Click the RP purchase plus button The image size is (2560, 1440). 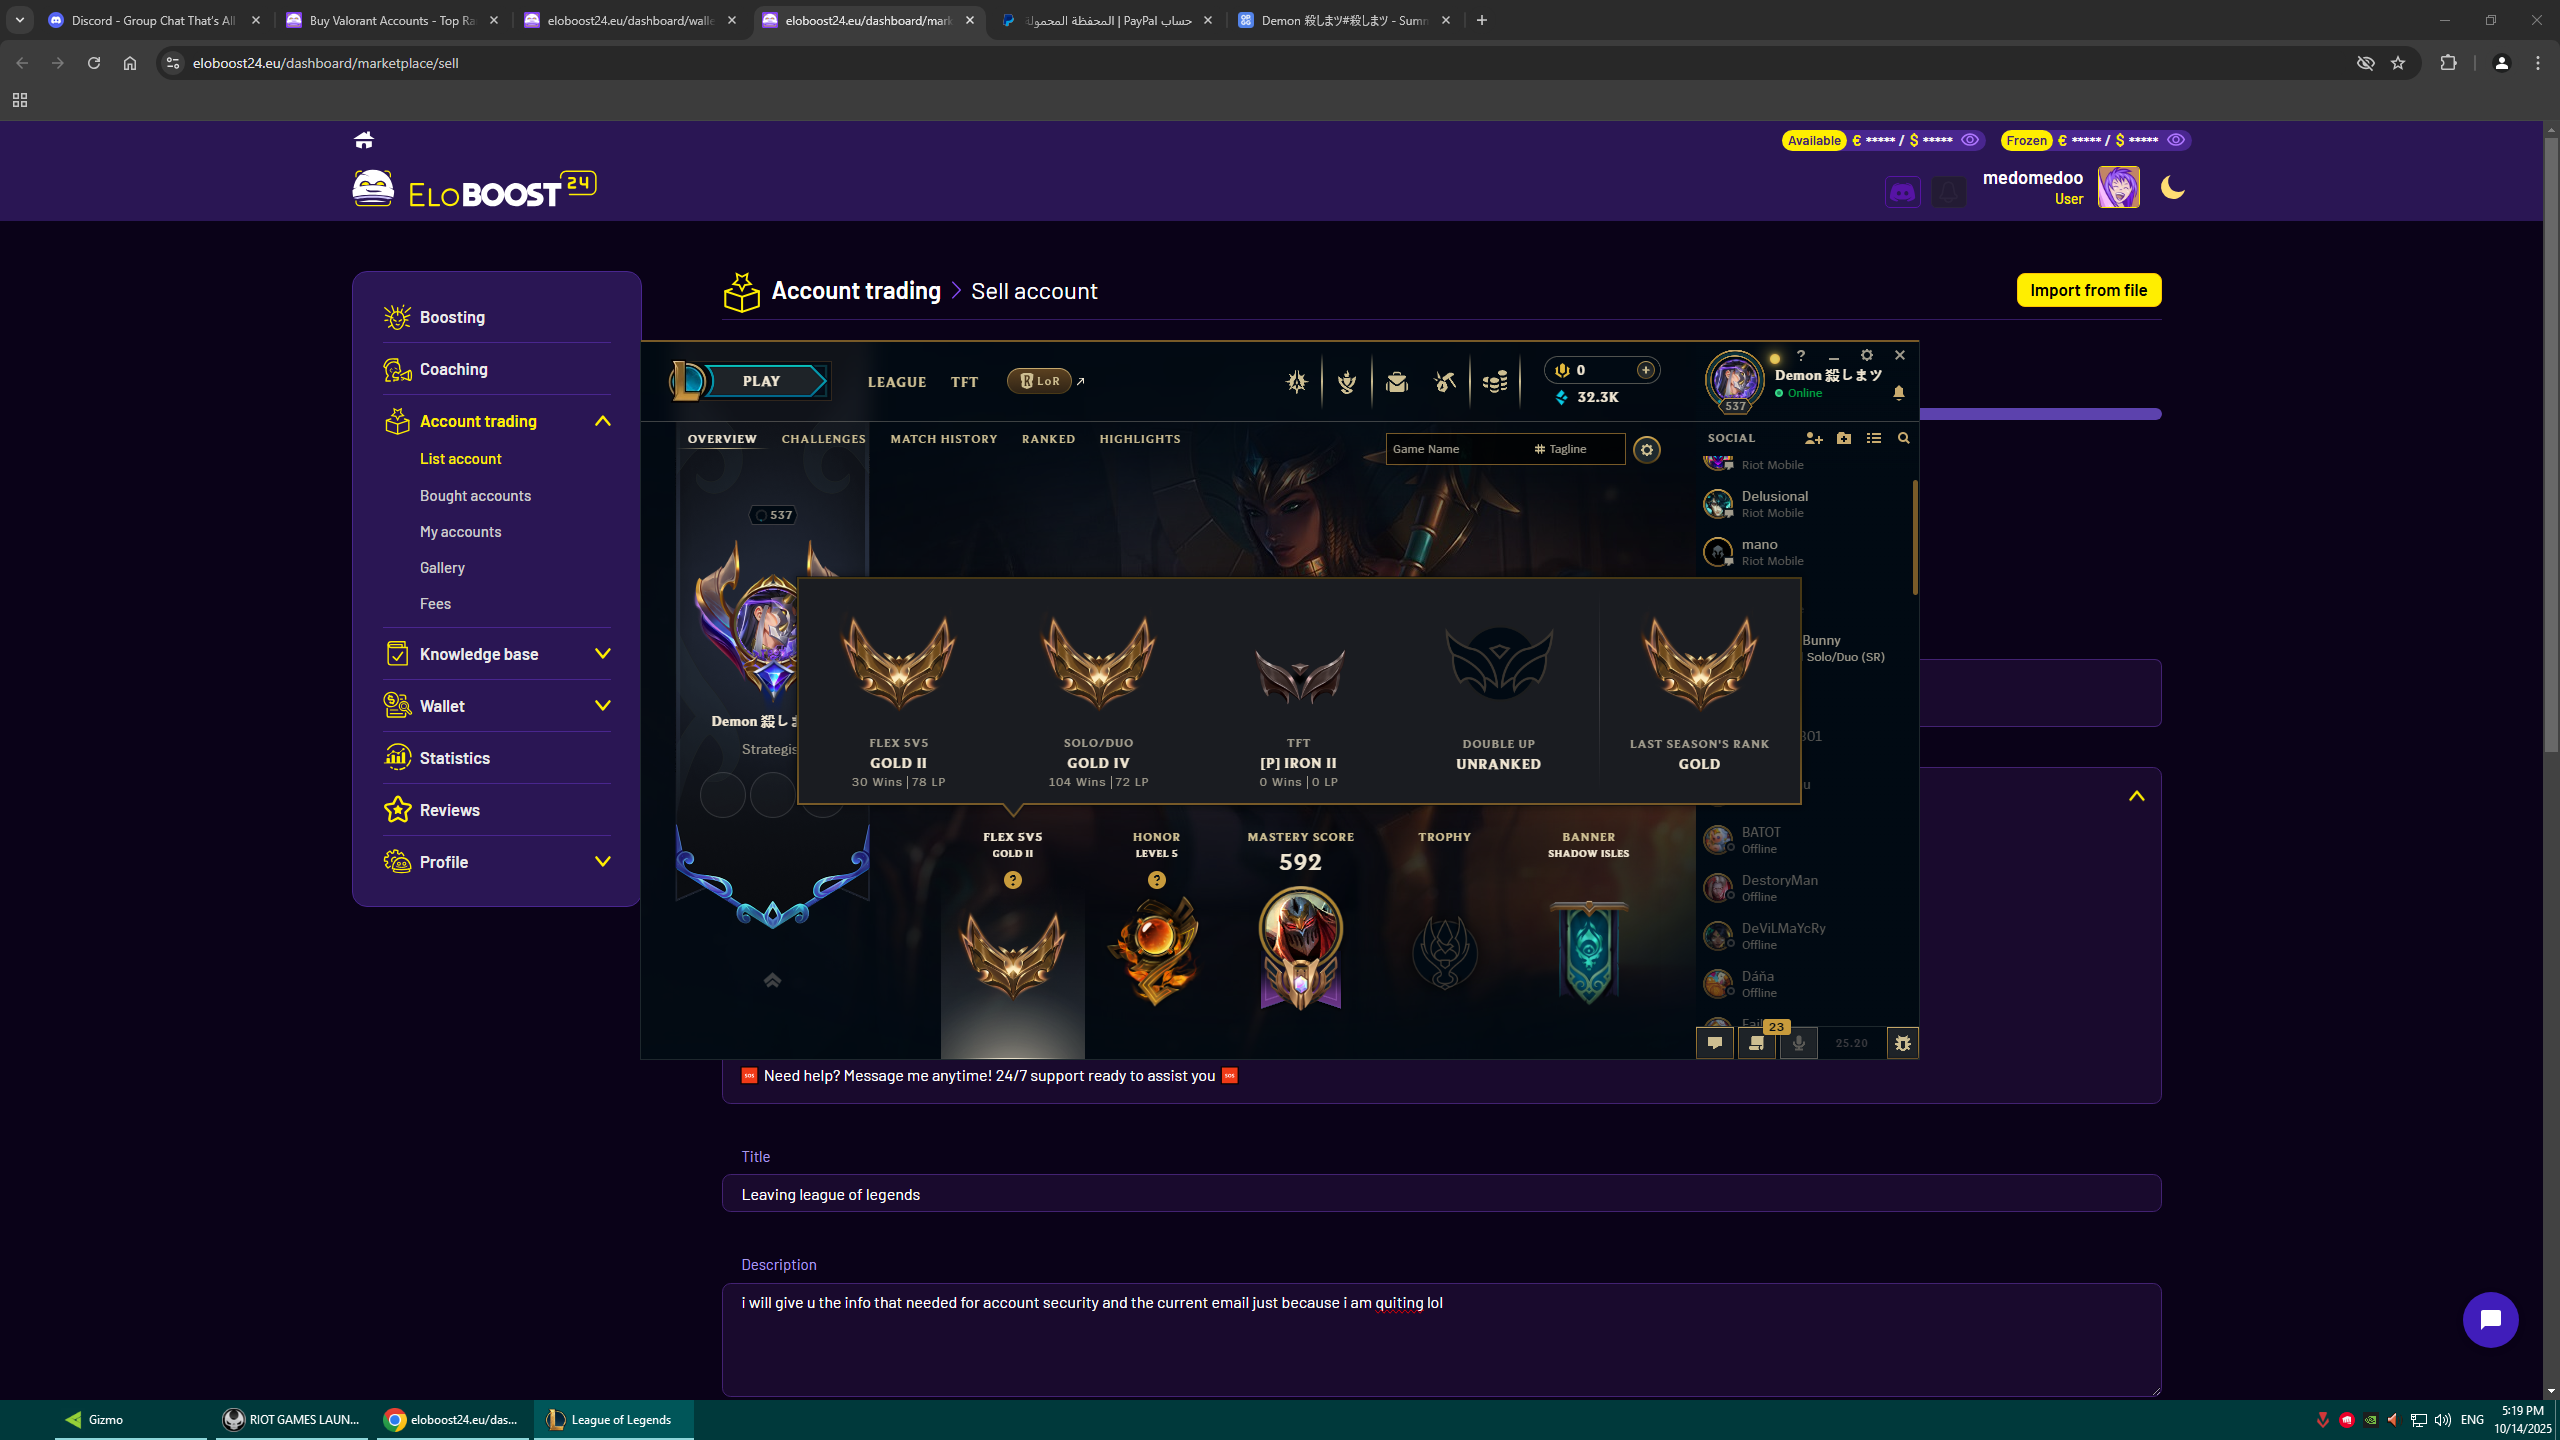click(1646, 370)
